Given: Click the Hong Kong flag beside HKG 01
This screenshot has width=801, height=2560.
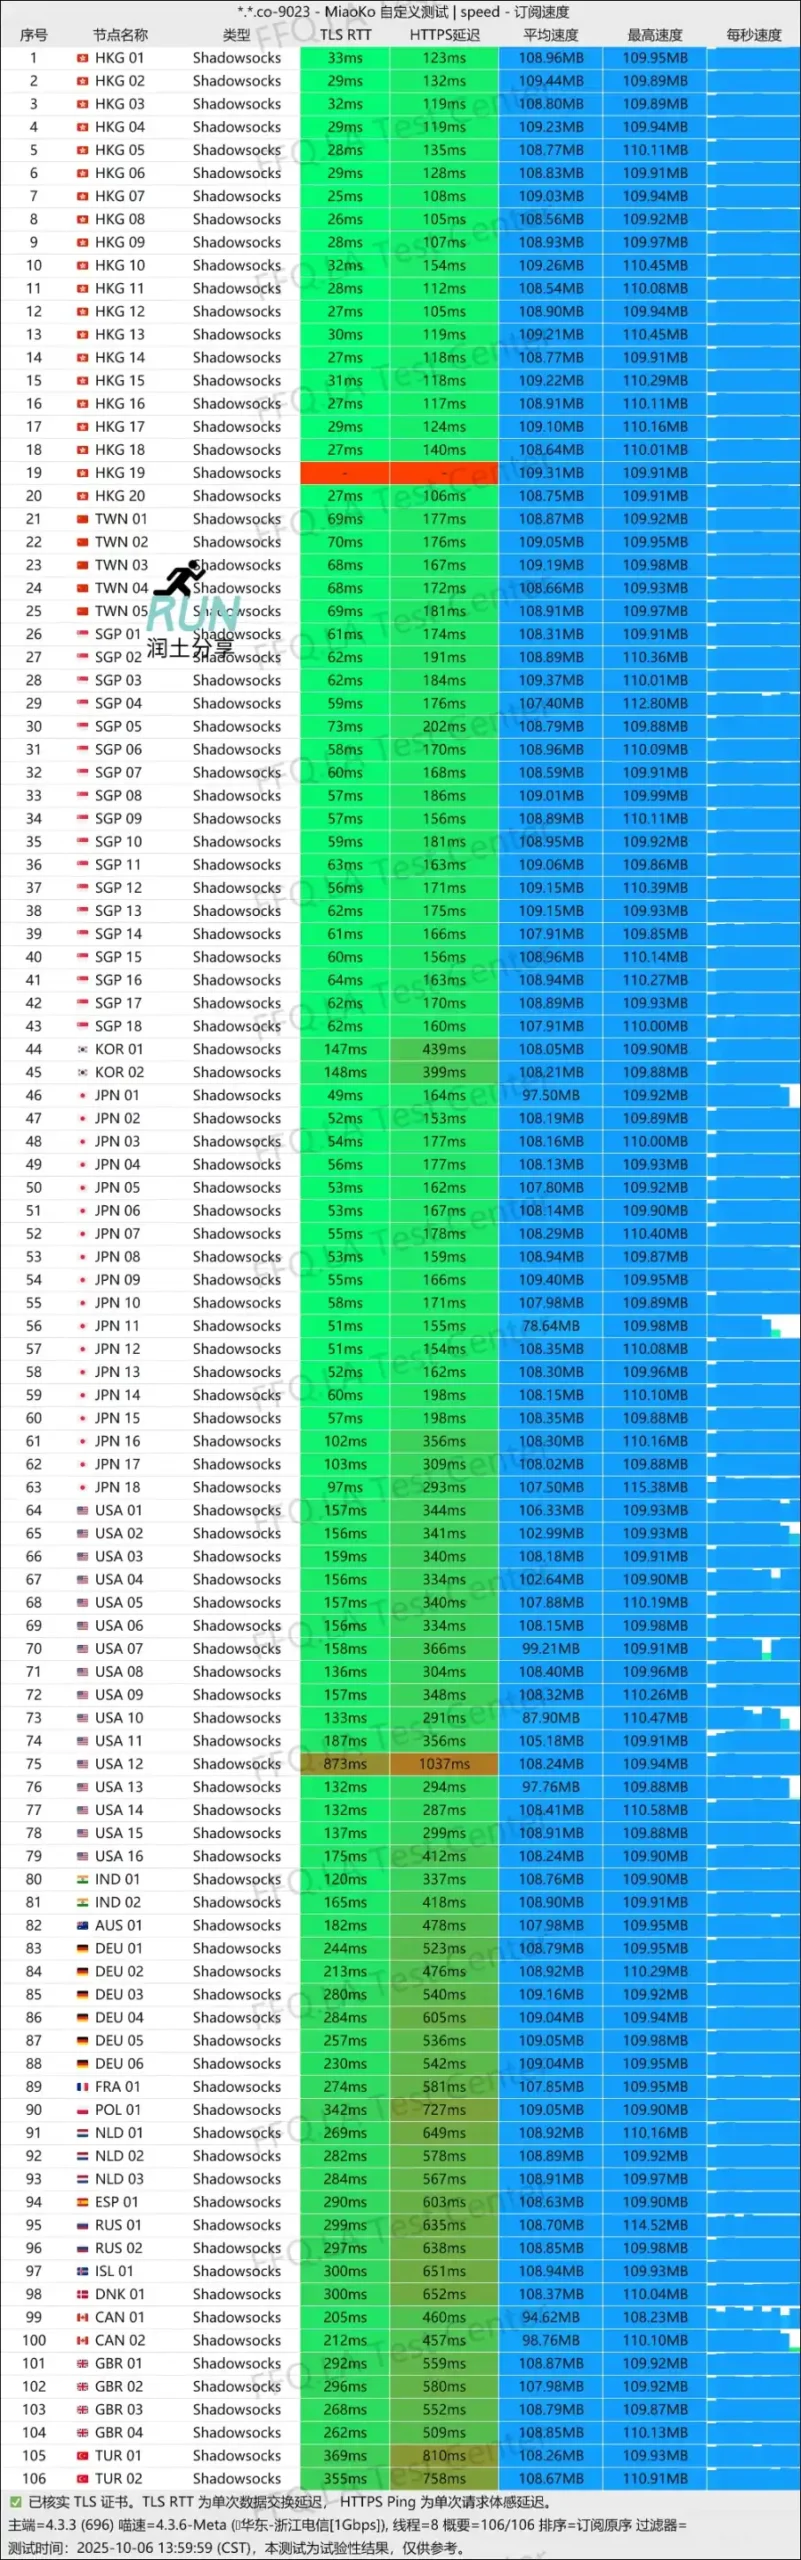Looking at the screenshot, I should pos(82,58).
